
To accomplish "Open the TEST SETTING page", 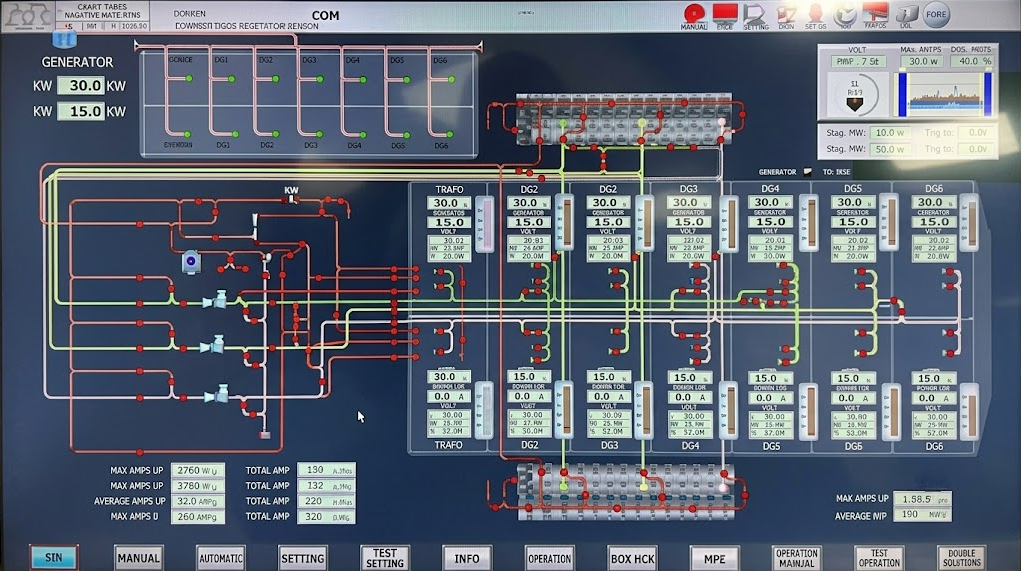I will pyautogui.click(x=385, y=558).
